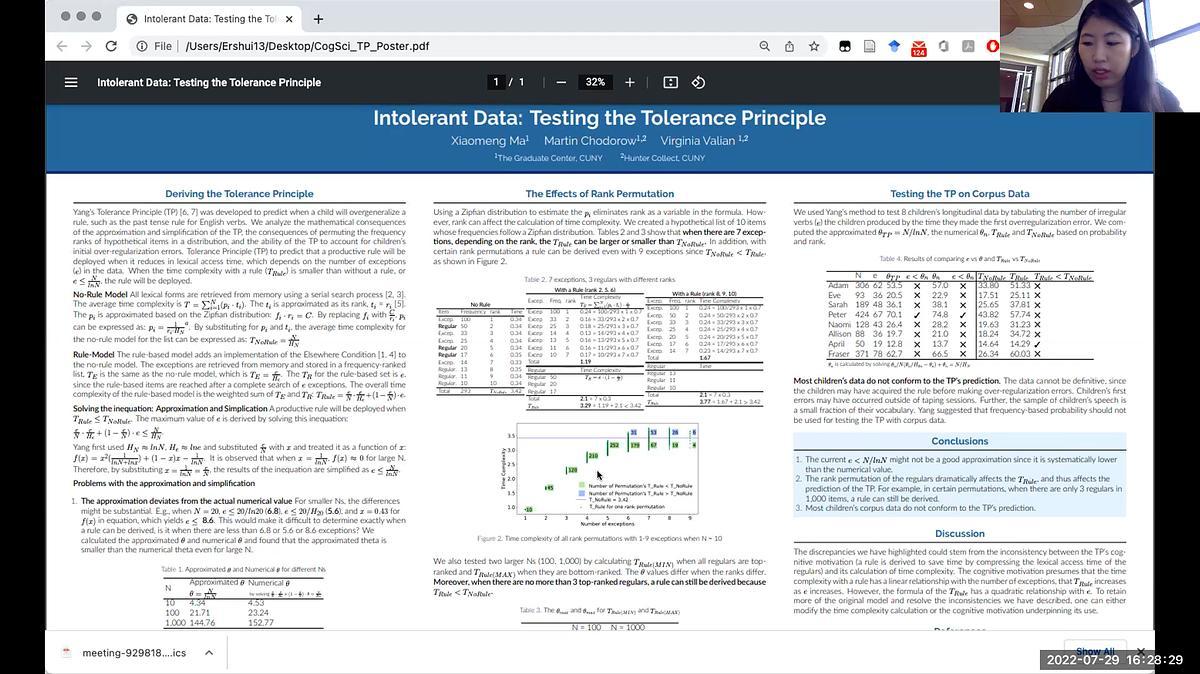
Task: Open the blue graduation cap extension
Action: coord(893,46)
